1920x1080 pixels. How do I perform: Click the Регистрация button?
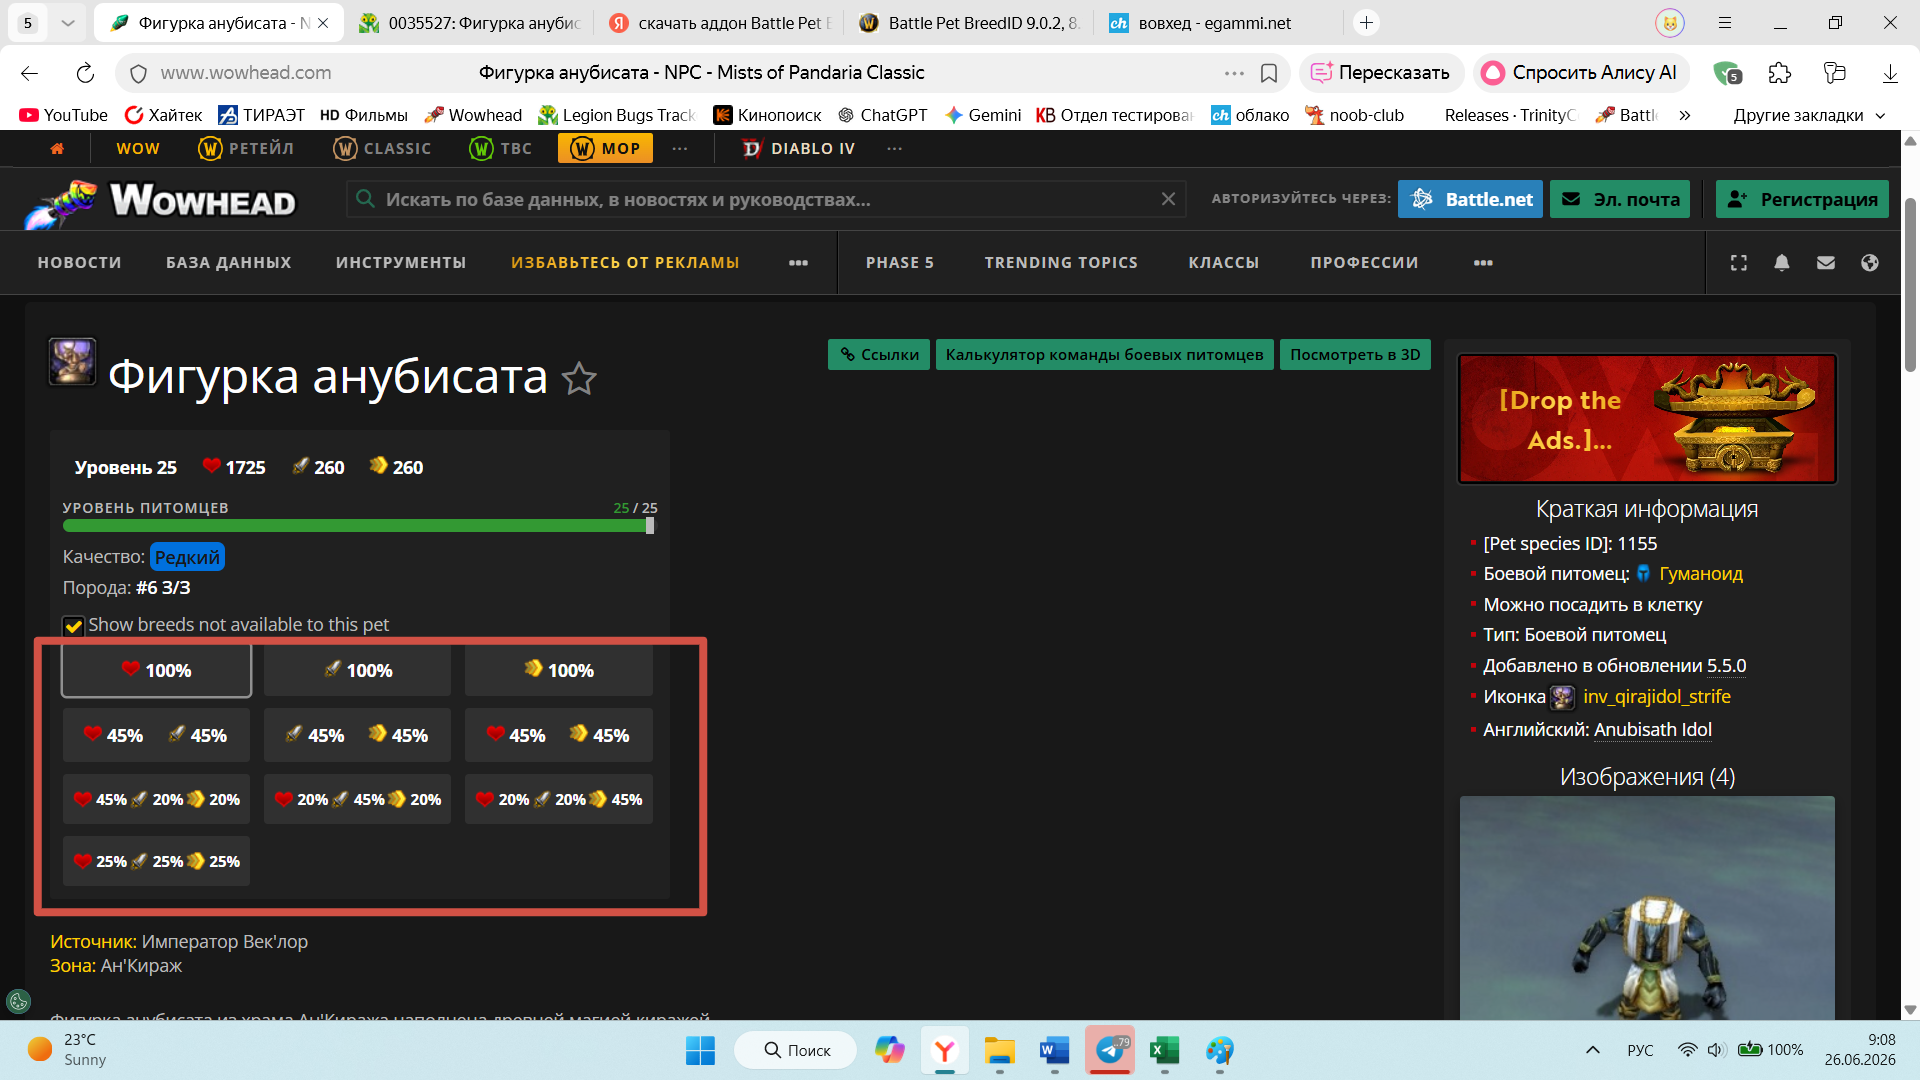pos(1802,199)
